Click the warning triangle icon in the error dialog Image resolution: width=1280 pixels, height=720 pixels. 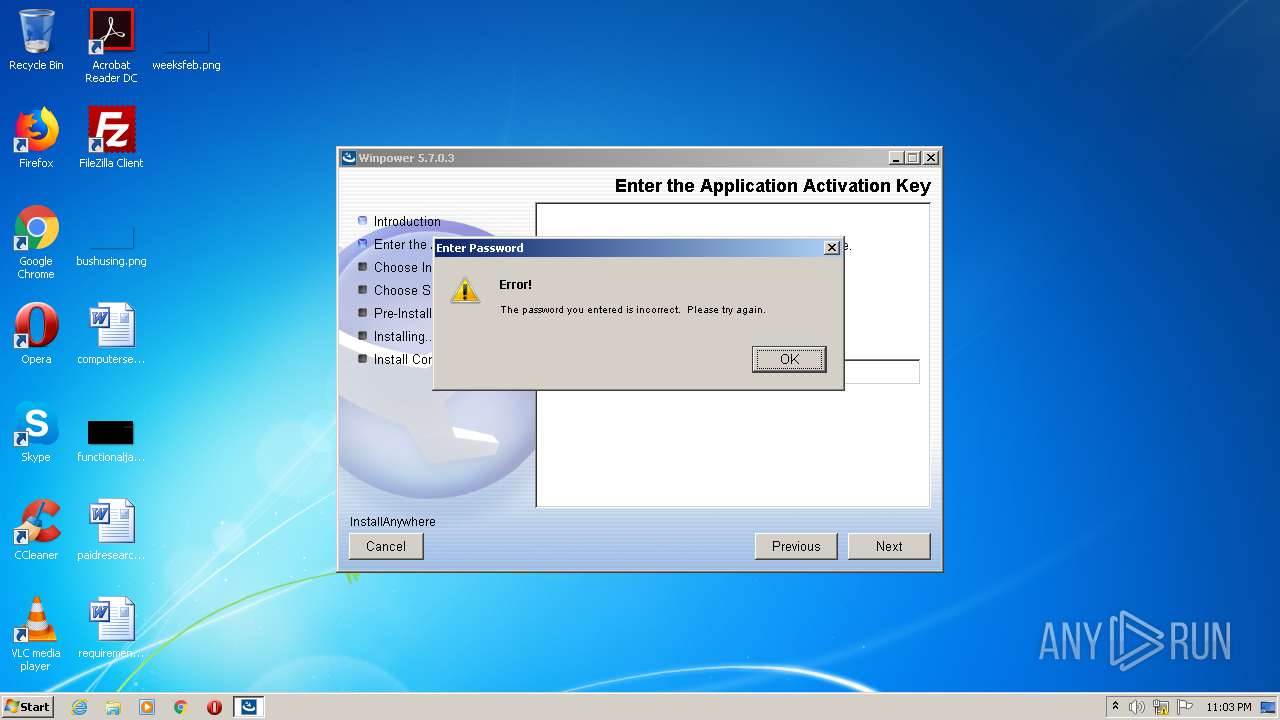[x=465, y=291]
